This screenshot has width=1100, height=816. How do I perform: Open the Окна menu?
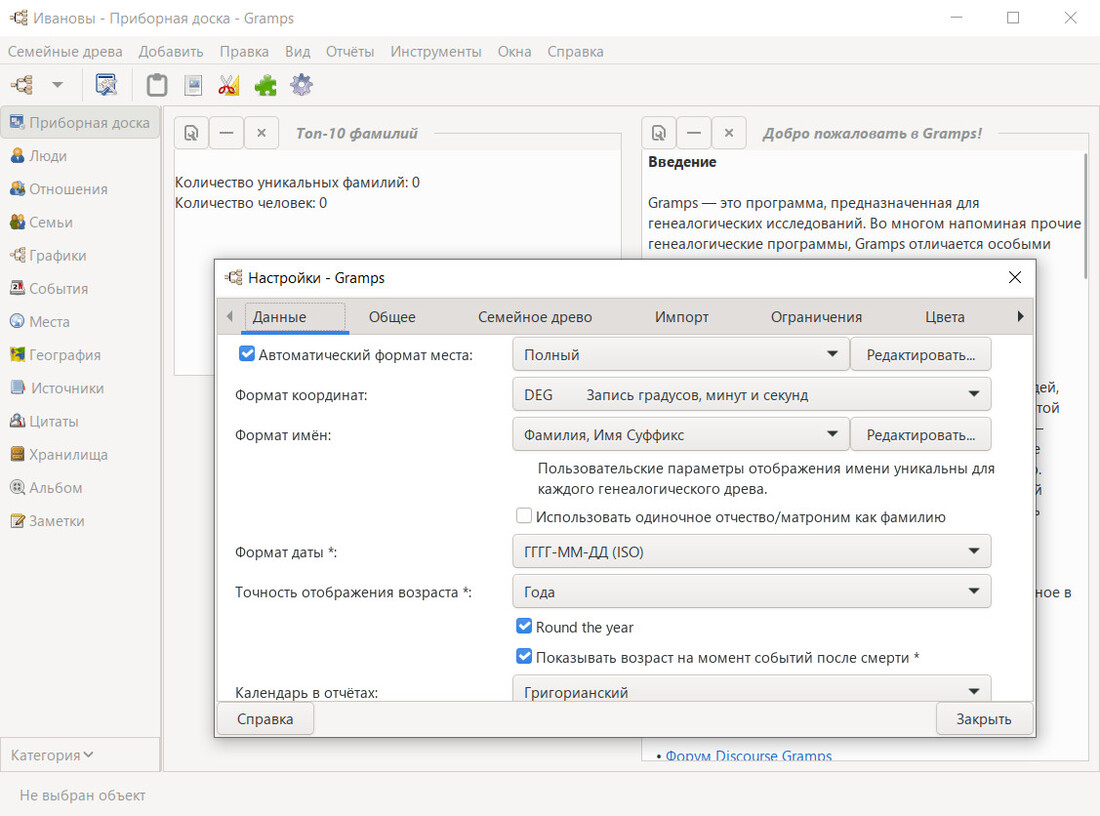click(514, 51)
